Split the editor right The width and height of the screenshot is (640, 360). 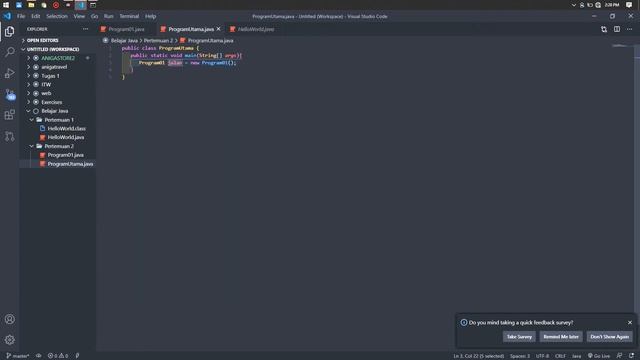617,29
